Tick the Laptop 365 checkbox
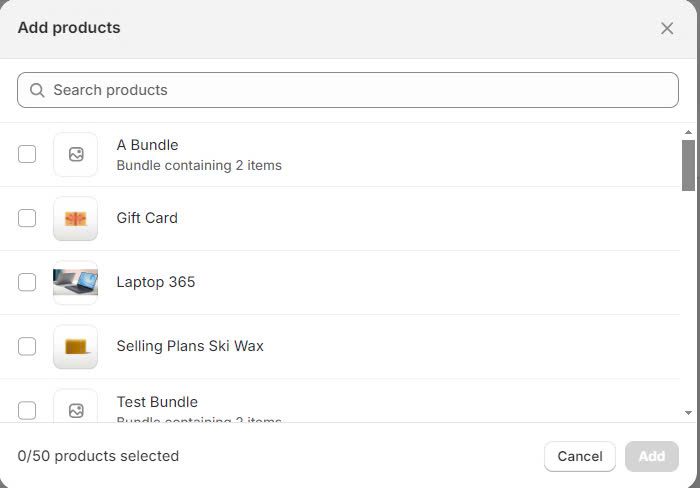 (27, 282)
